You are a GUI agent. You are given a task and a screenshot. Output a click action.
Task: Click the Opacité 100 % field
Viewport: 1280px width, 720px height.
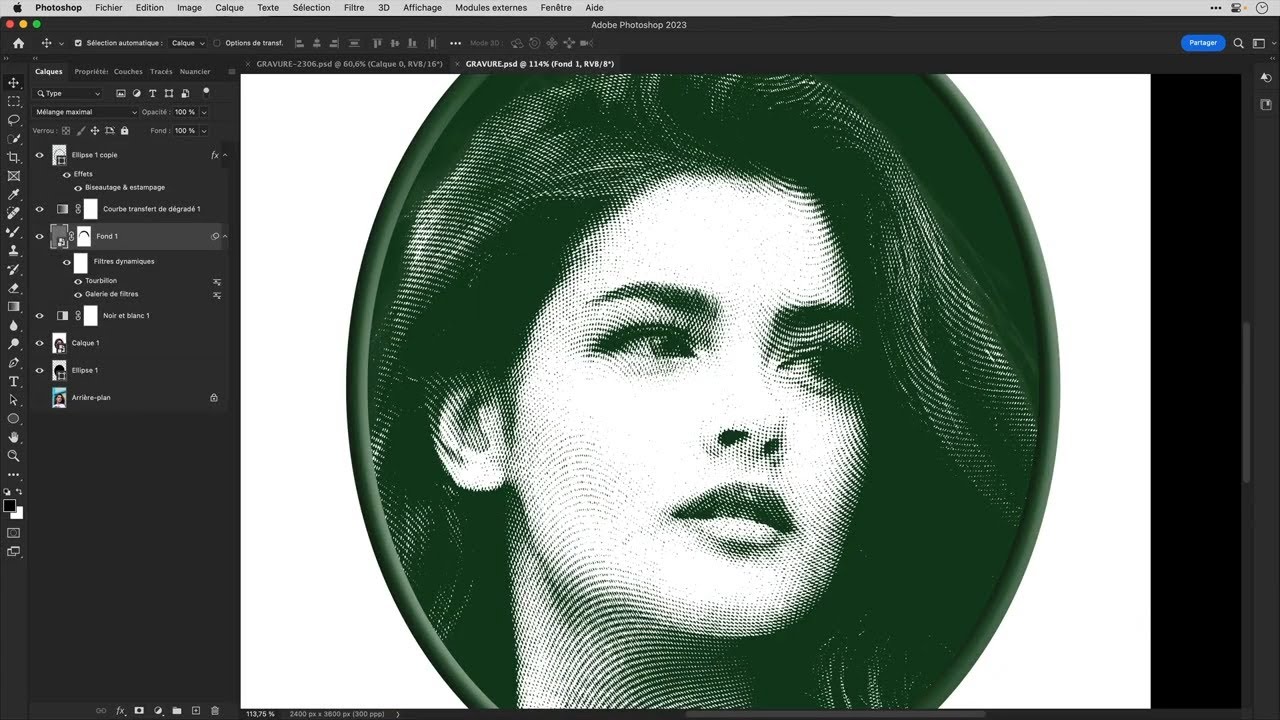[x=185, y=112]
